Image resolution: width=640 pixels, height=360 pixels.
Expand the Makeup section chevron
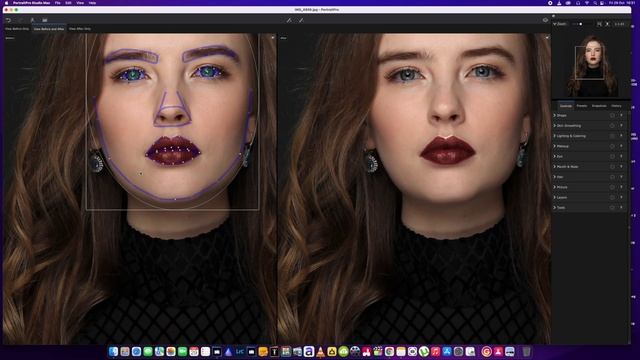555,146
